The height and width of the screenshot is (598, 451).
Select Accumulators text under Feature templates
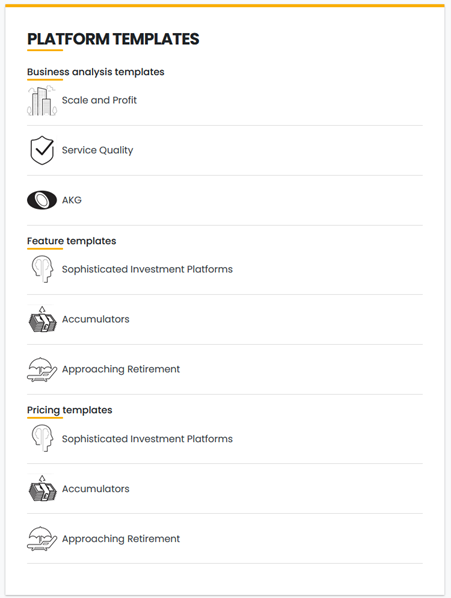coord(96,319)
